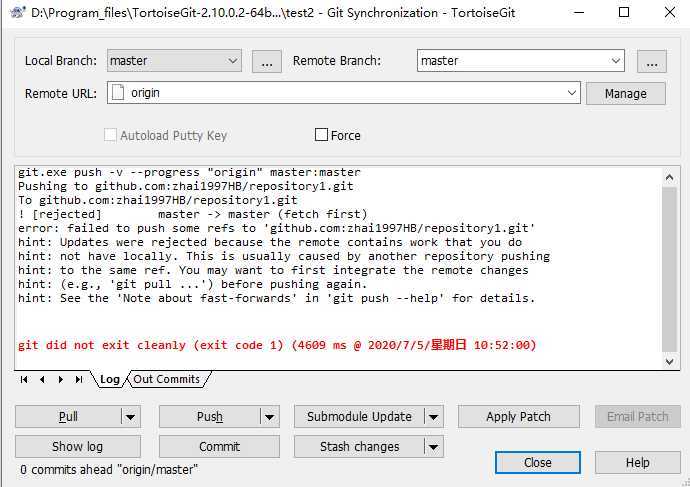Image resolution: width=690 pixels, height=487 pixels.
Task: Click the Manage remotes button
Action: click(625, 93)
